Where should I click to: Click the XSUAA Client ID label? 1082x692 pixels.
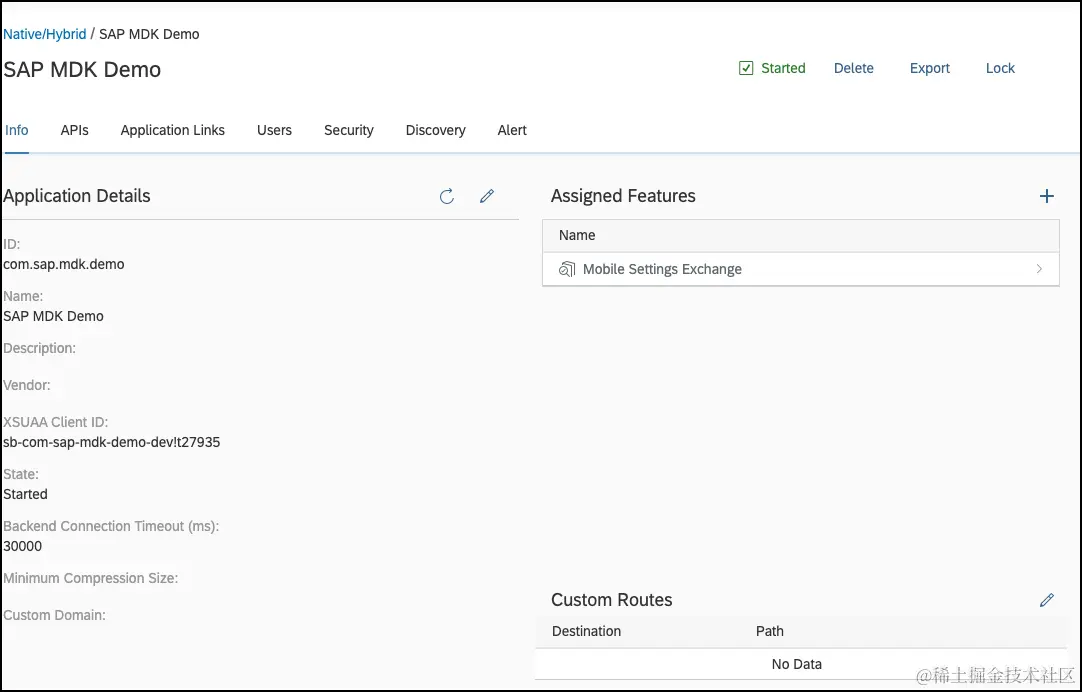coord(56,422)
